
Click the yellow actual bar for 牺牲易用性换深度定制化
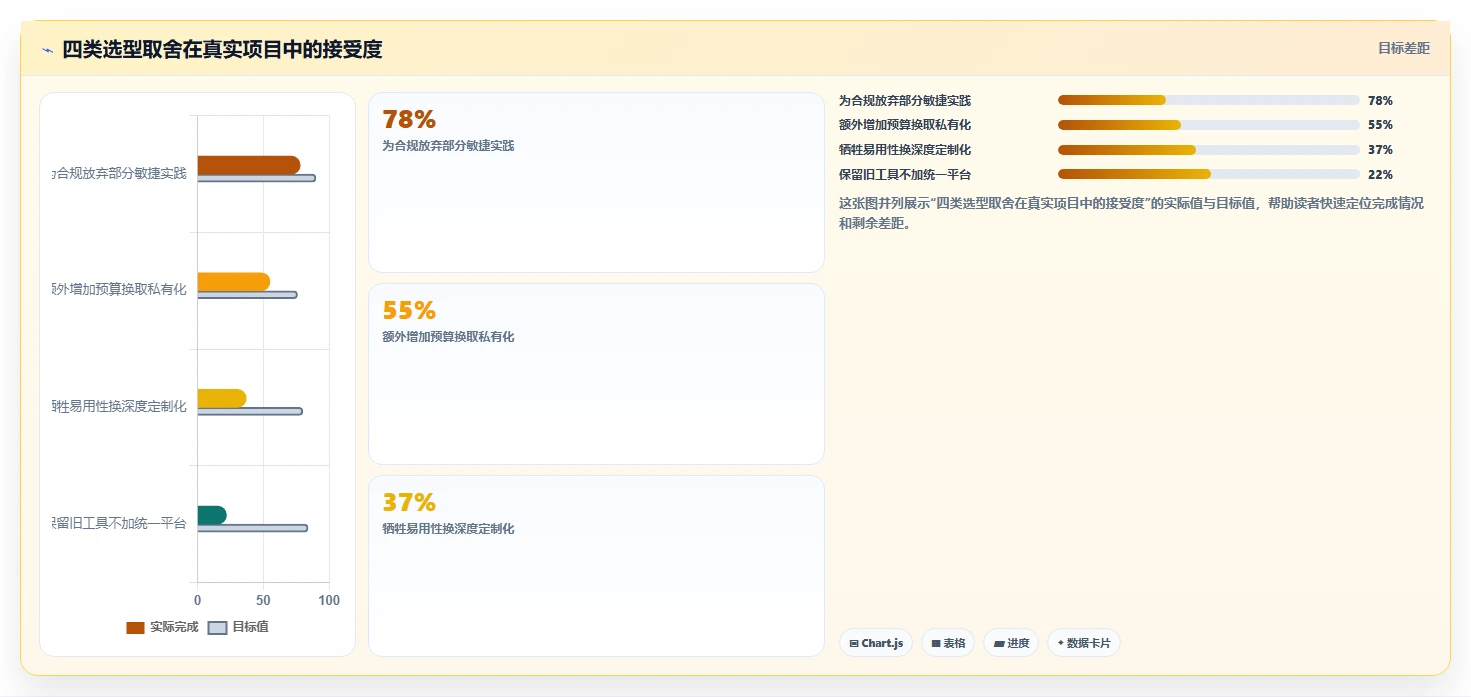click(x=221, y=398)
